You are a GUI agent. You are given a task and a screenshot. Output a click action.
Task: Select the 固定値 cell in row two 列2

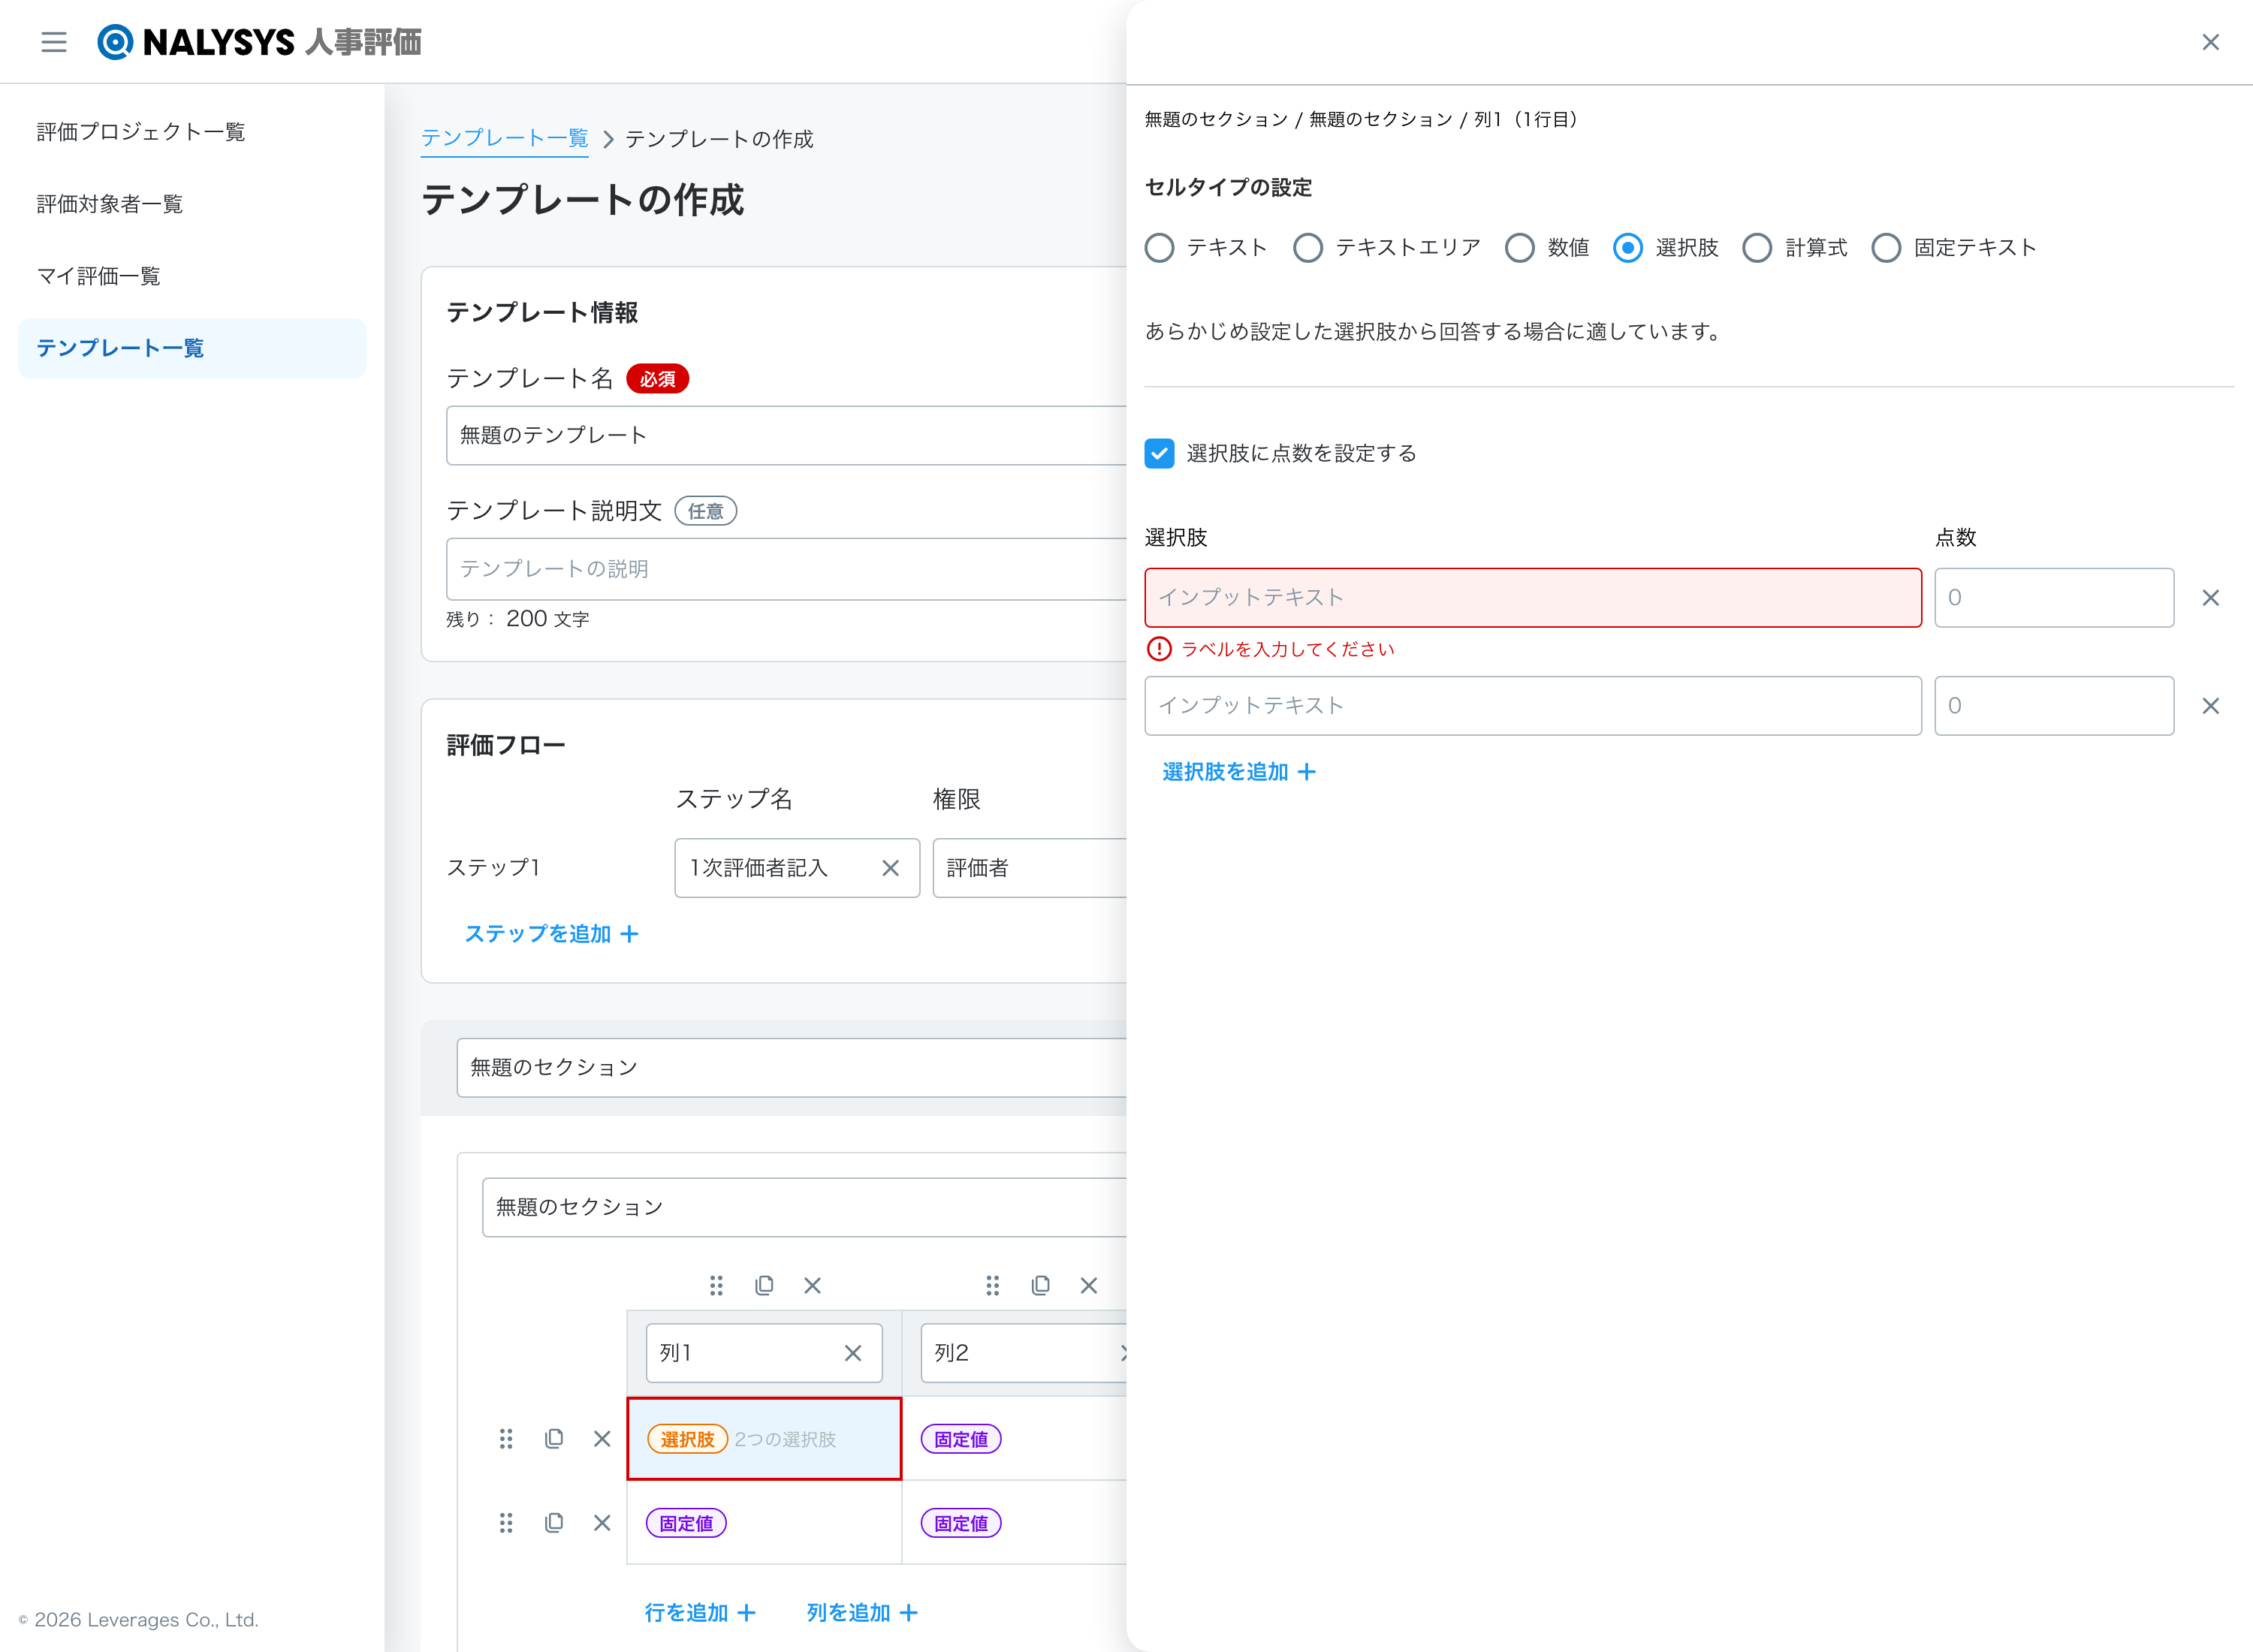coord(1015,1523)
